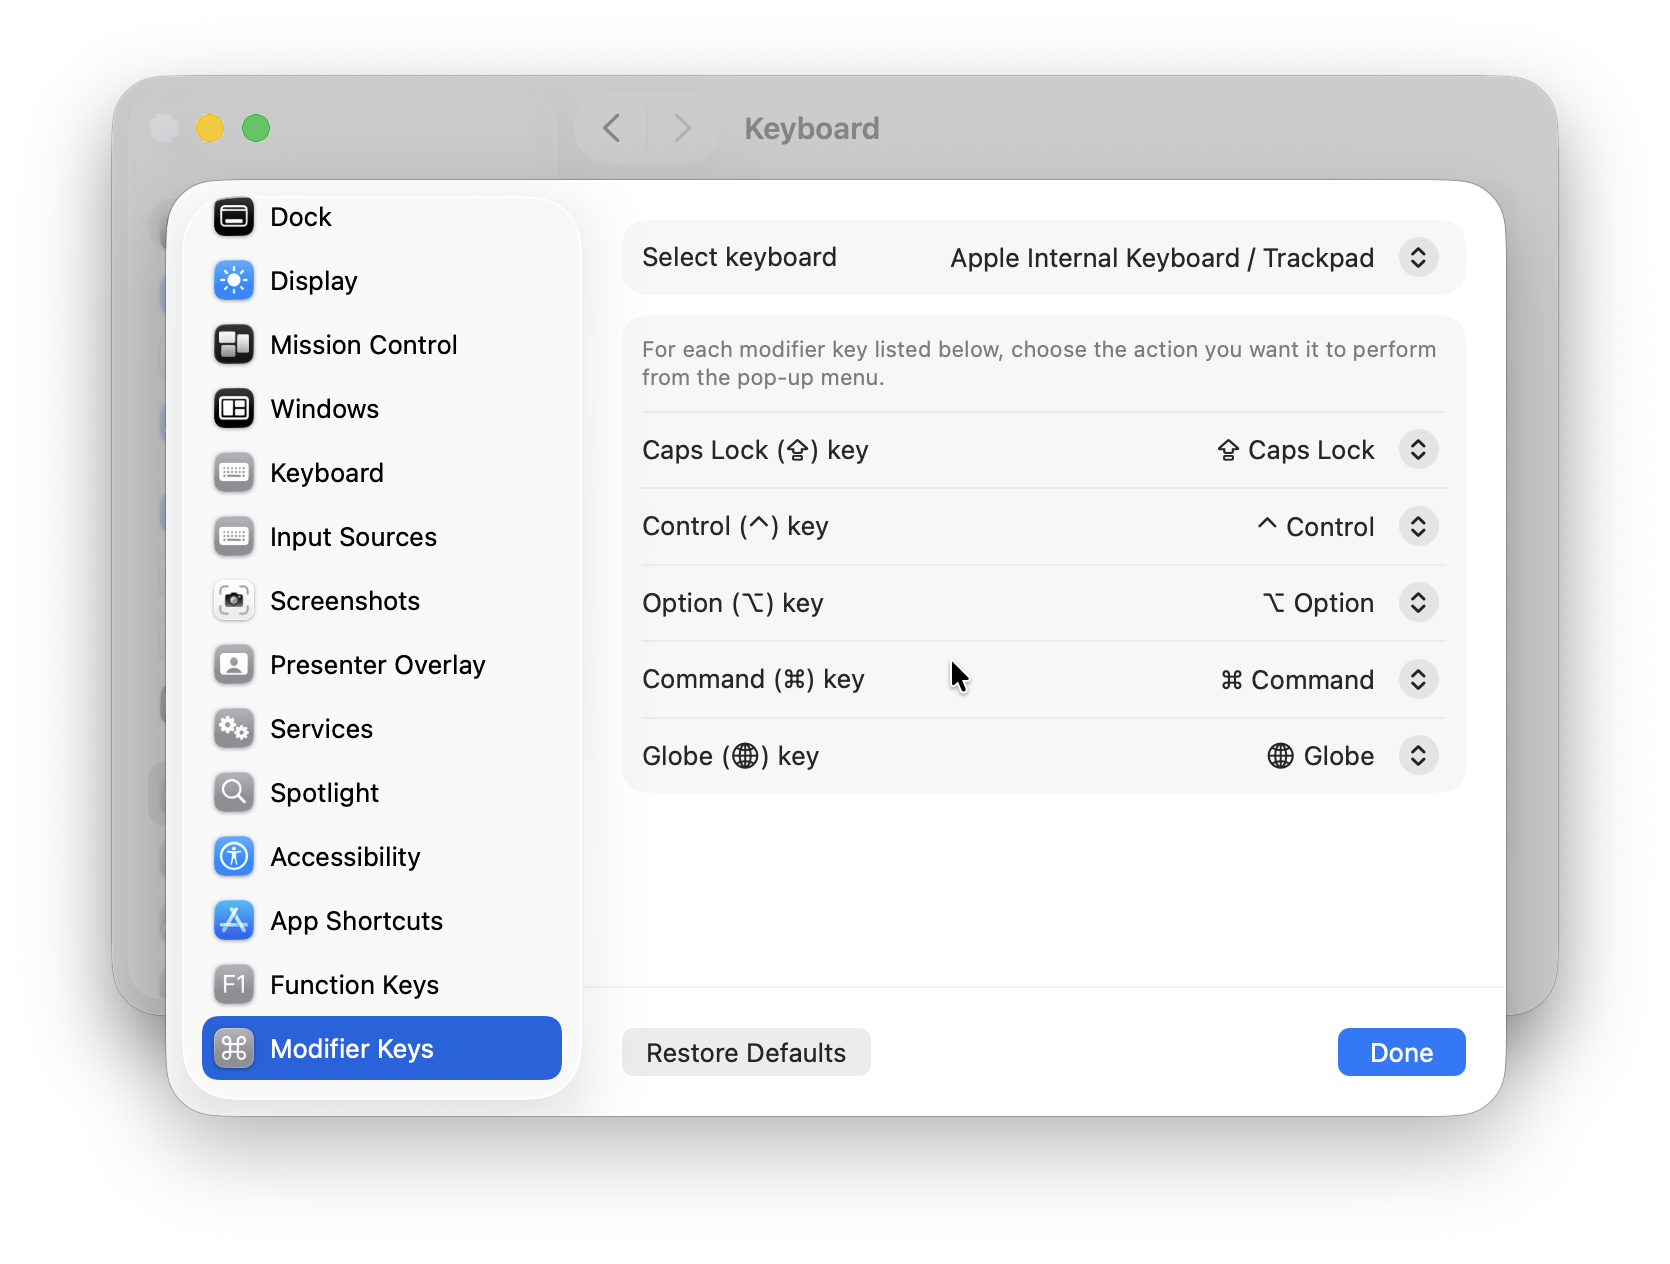
Task: Open the Dock settings icon in sidebar
Action: tap(233, 216)
